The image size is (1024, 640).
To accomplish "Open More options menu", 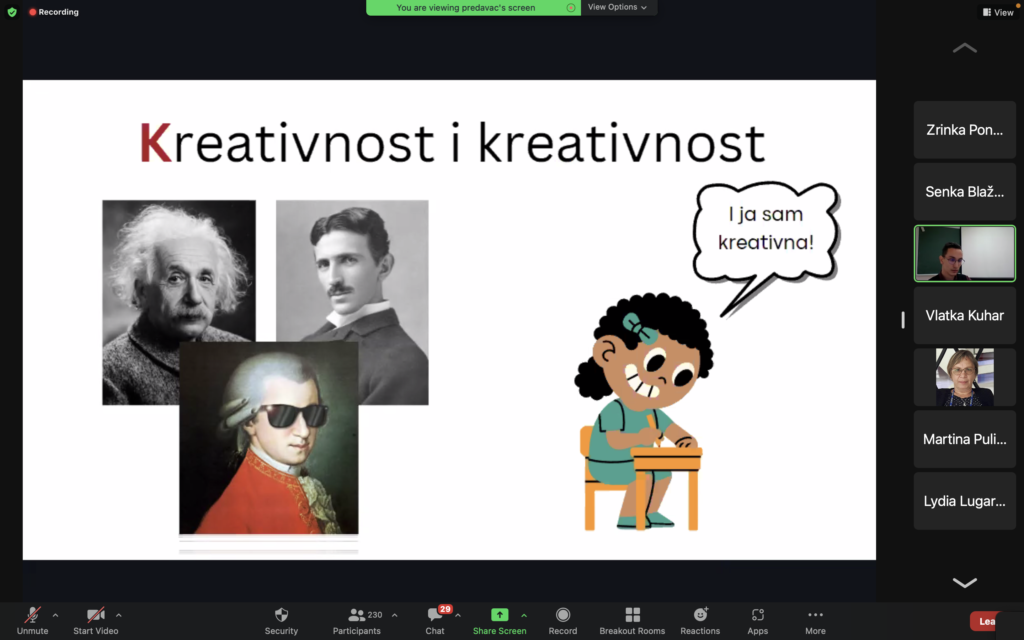I will [815, 620].
